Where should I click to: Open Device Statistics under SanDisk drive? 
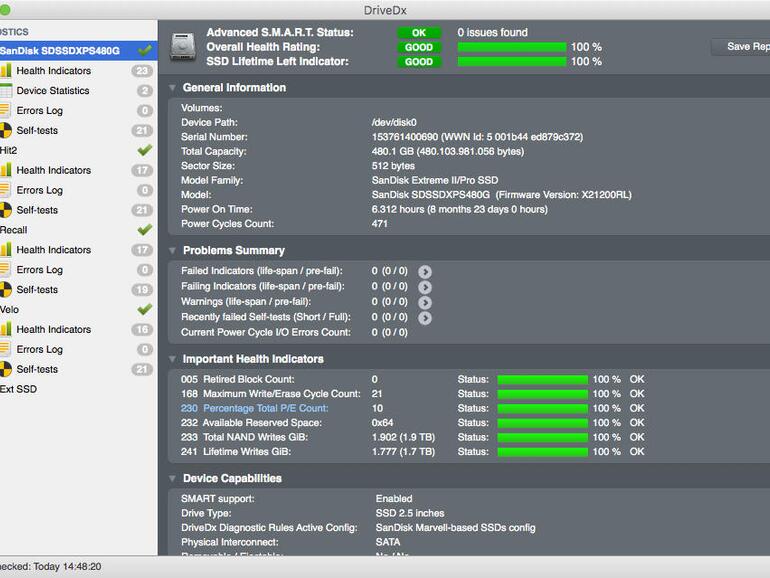79,91
